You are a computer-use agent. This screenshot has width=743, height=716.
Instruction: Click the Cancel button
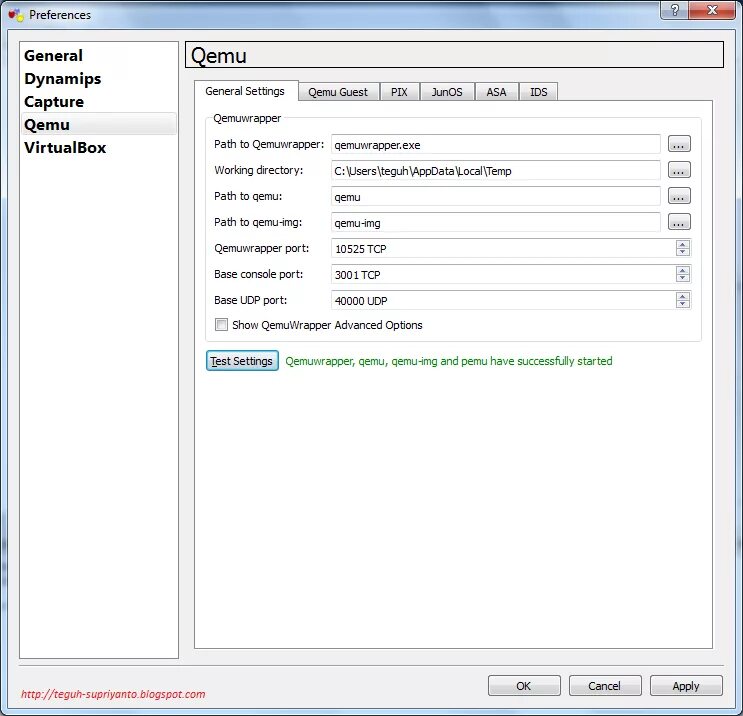pos(605,686)
